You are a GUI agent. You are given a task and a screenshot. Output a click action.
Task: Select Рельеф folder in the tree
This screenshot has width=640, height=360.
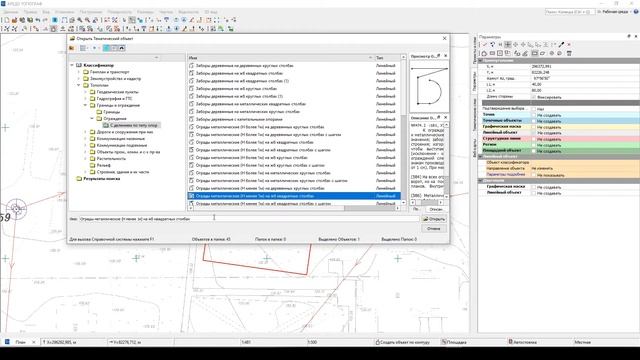104,165
